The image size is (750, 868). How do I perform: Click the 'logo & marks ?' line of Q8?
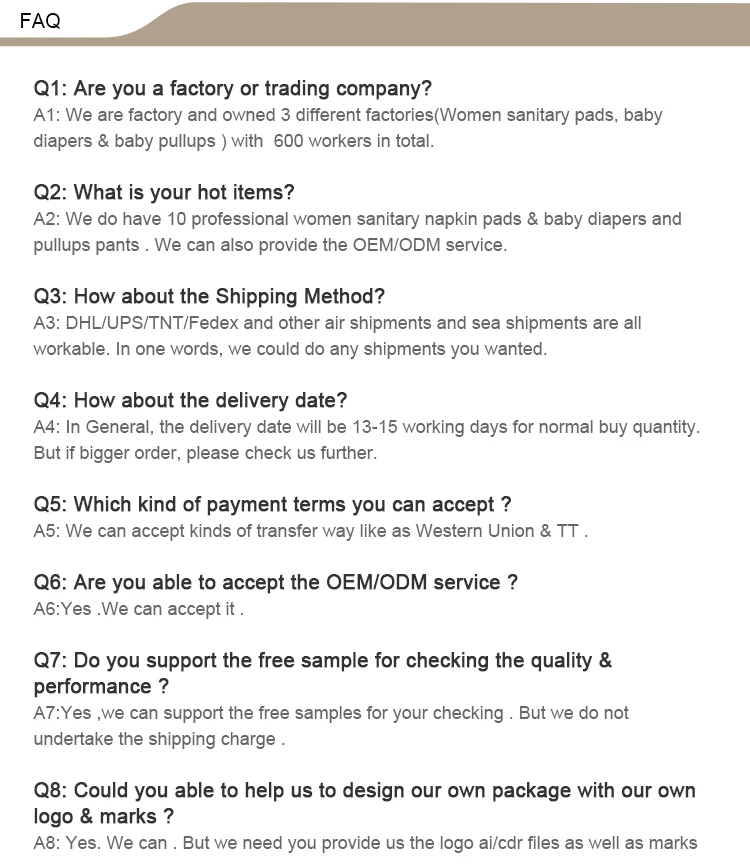tap(104, 817)
